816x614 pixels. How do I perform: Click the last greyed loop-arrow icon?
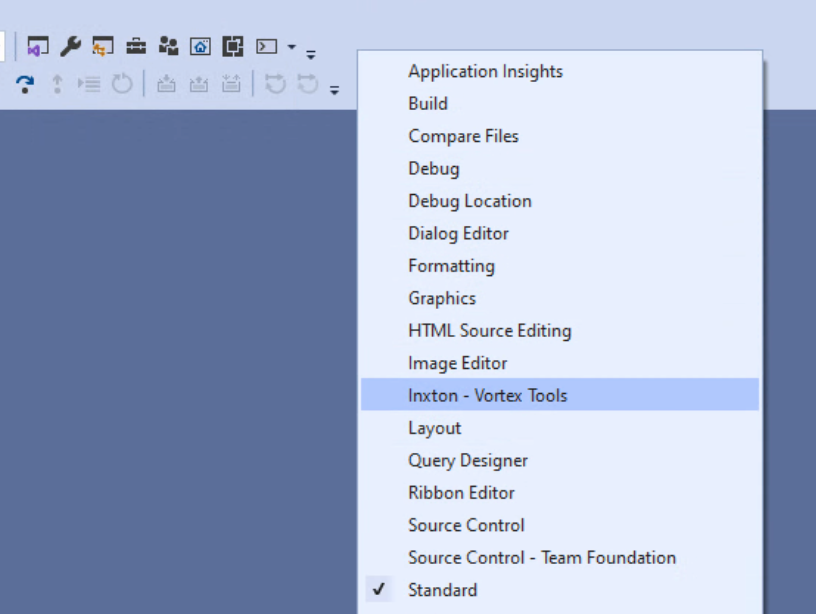pyautogui.click(x=308, y=84)
